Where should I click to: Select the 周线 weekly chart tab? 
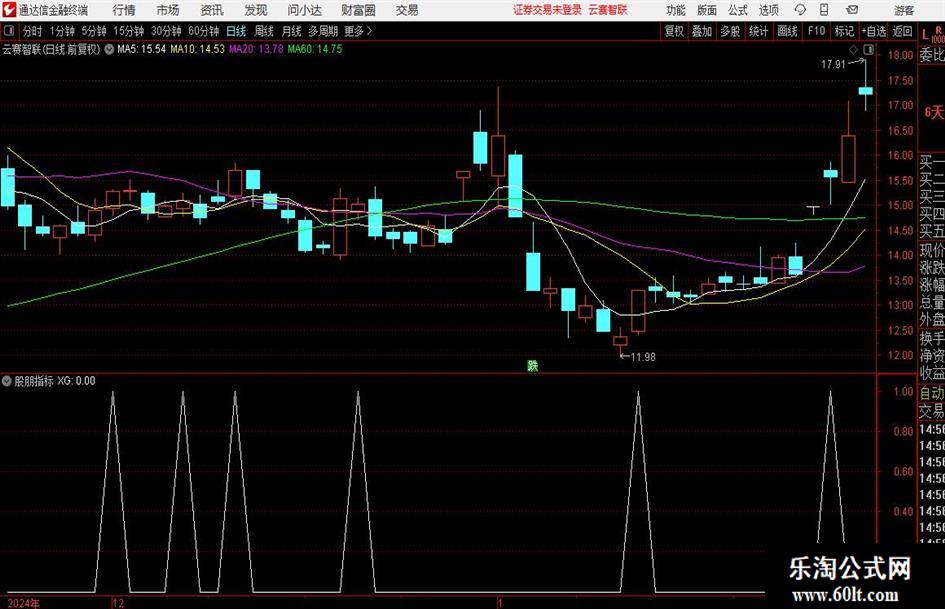tap(264, 31)
